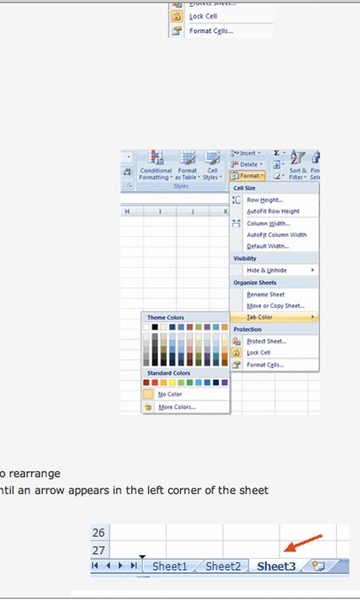The image size is (360, 600).
Task: Choose Rename Sheet
Action: point(266,294)
